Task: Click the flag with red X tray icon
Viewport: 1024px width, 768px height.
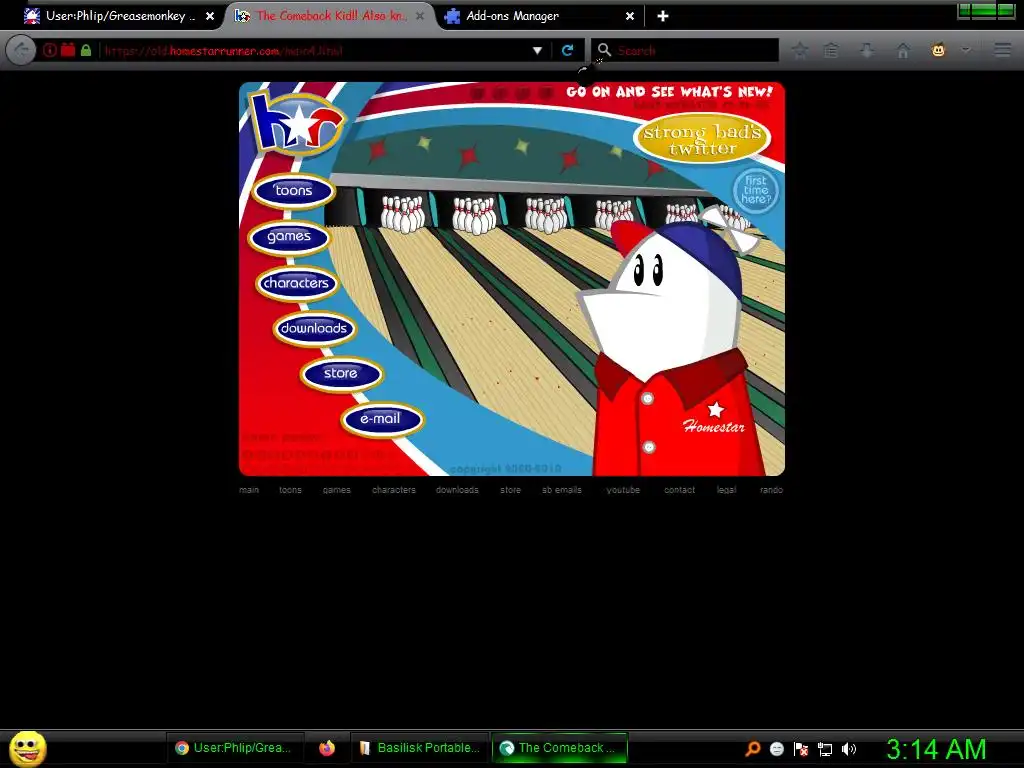Action: click(x=801, y=749)
